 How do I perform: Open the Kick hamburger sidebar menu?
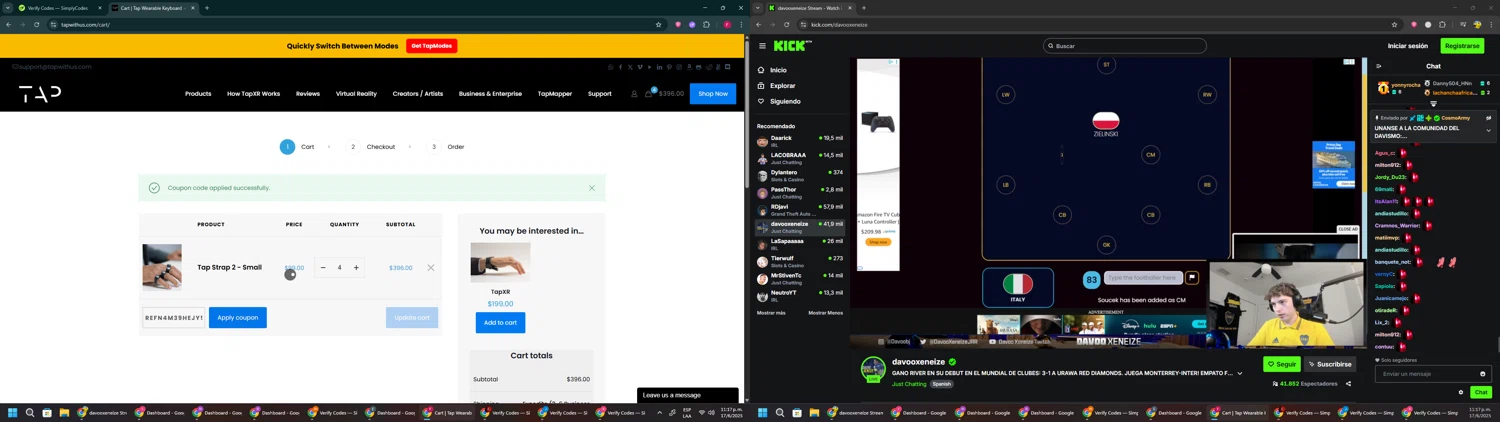tap(762, 46)
